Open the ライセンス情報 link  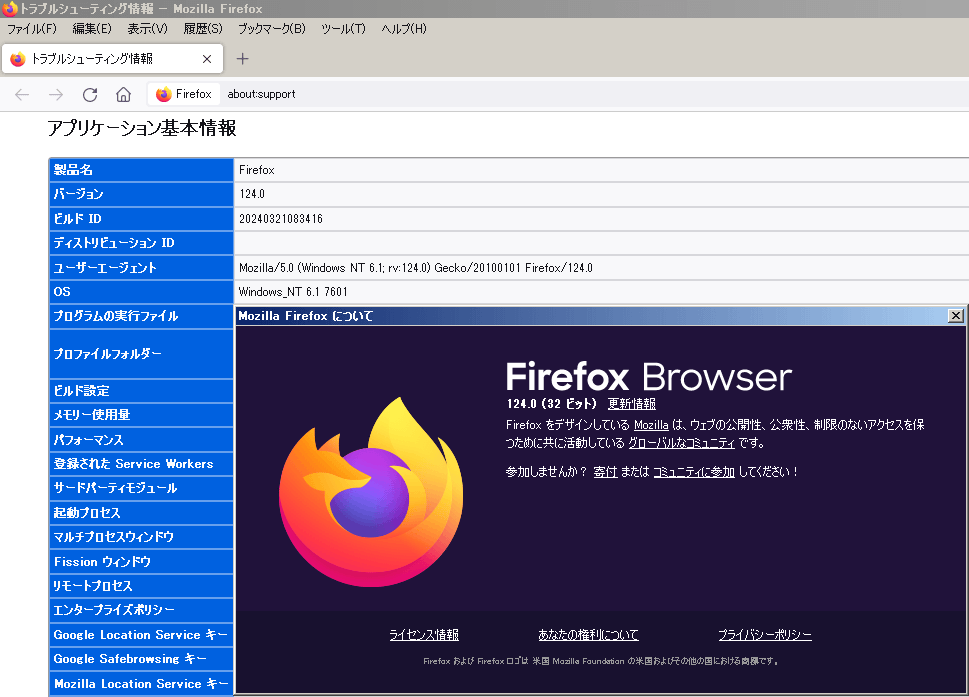pos(424,635)
